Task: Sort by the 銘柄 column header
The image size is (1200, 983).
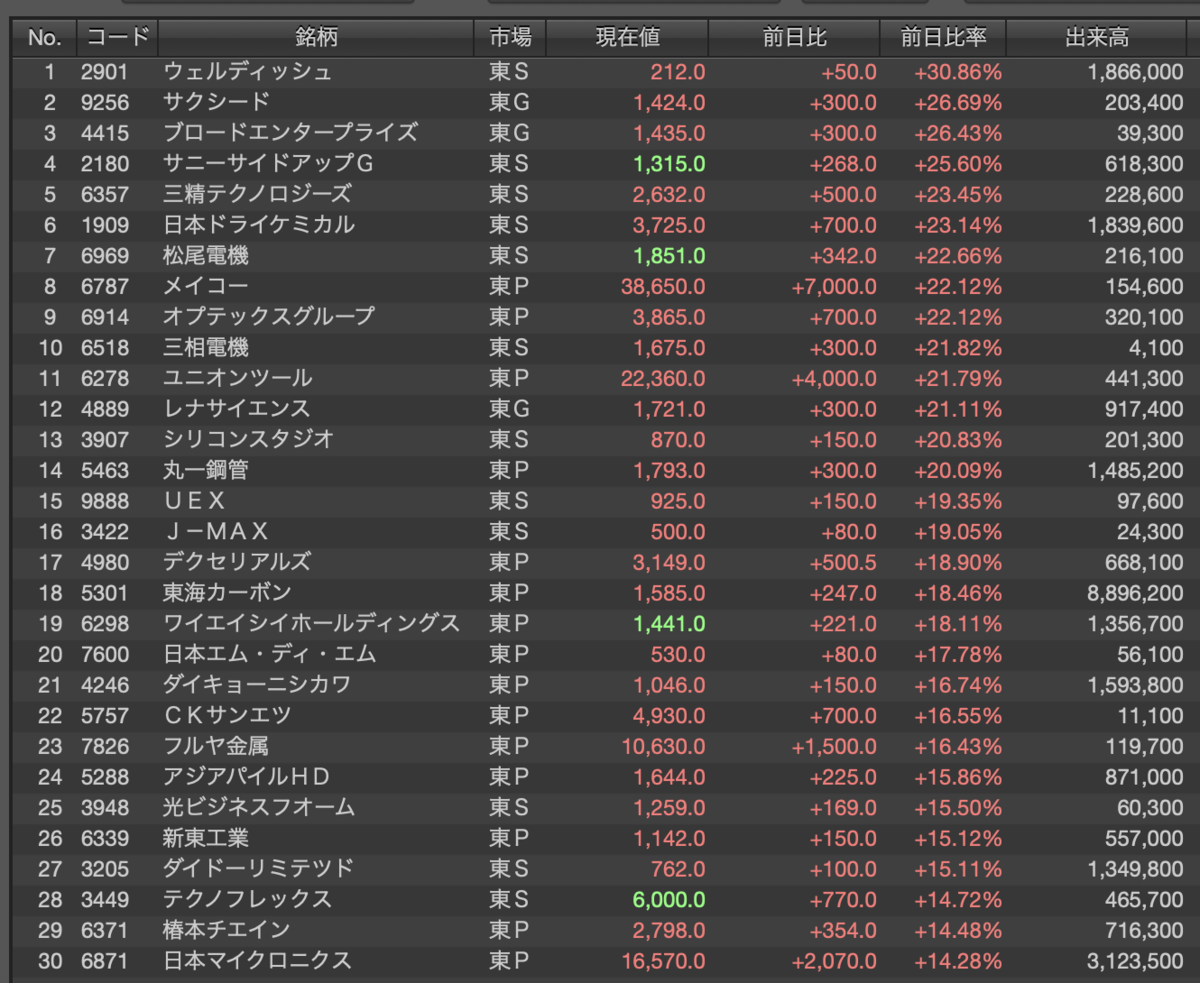Action: 316,38
